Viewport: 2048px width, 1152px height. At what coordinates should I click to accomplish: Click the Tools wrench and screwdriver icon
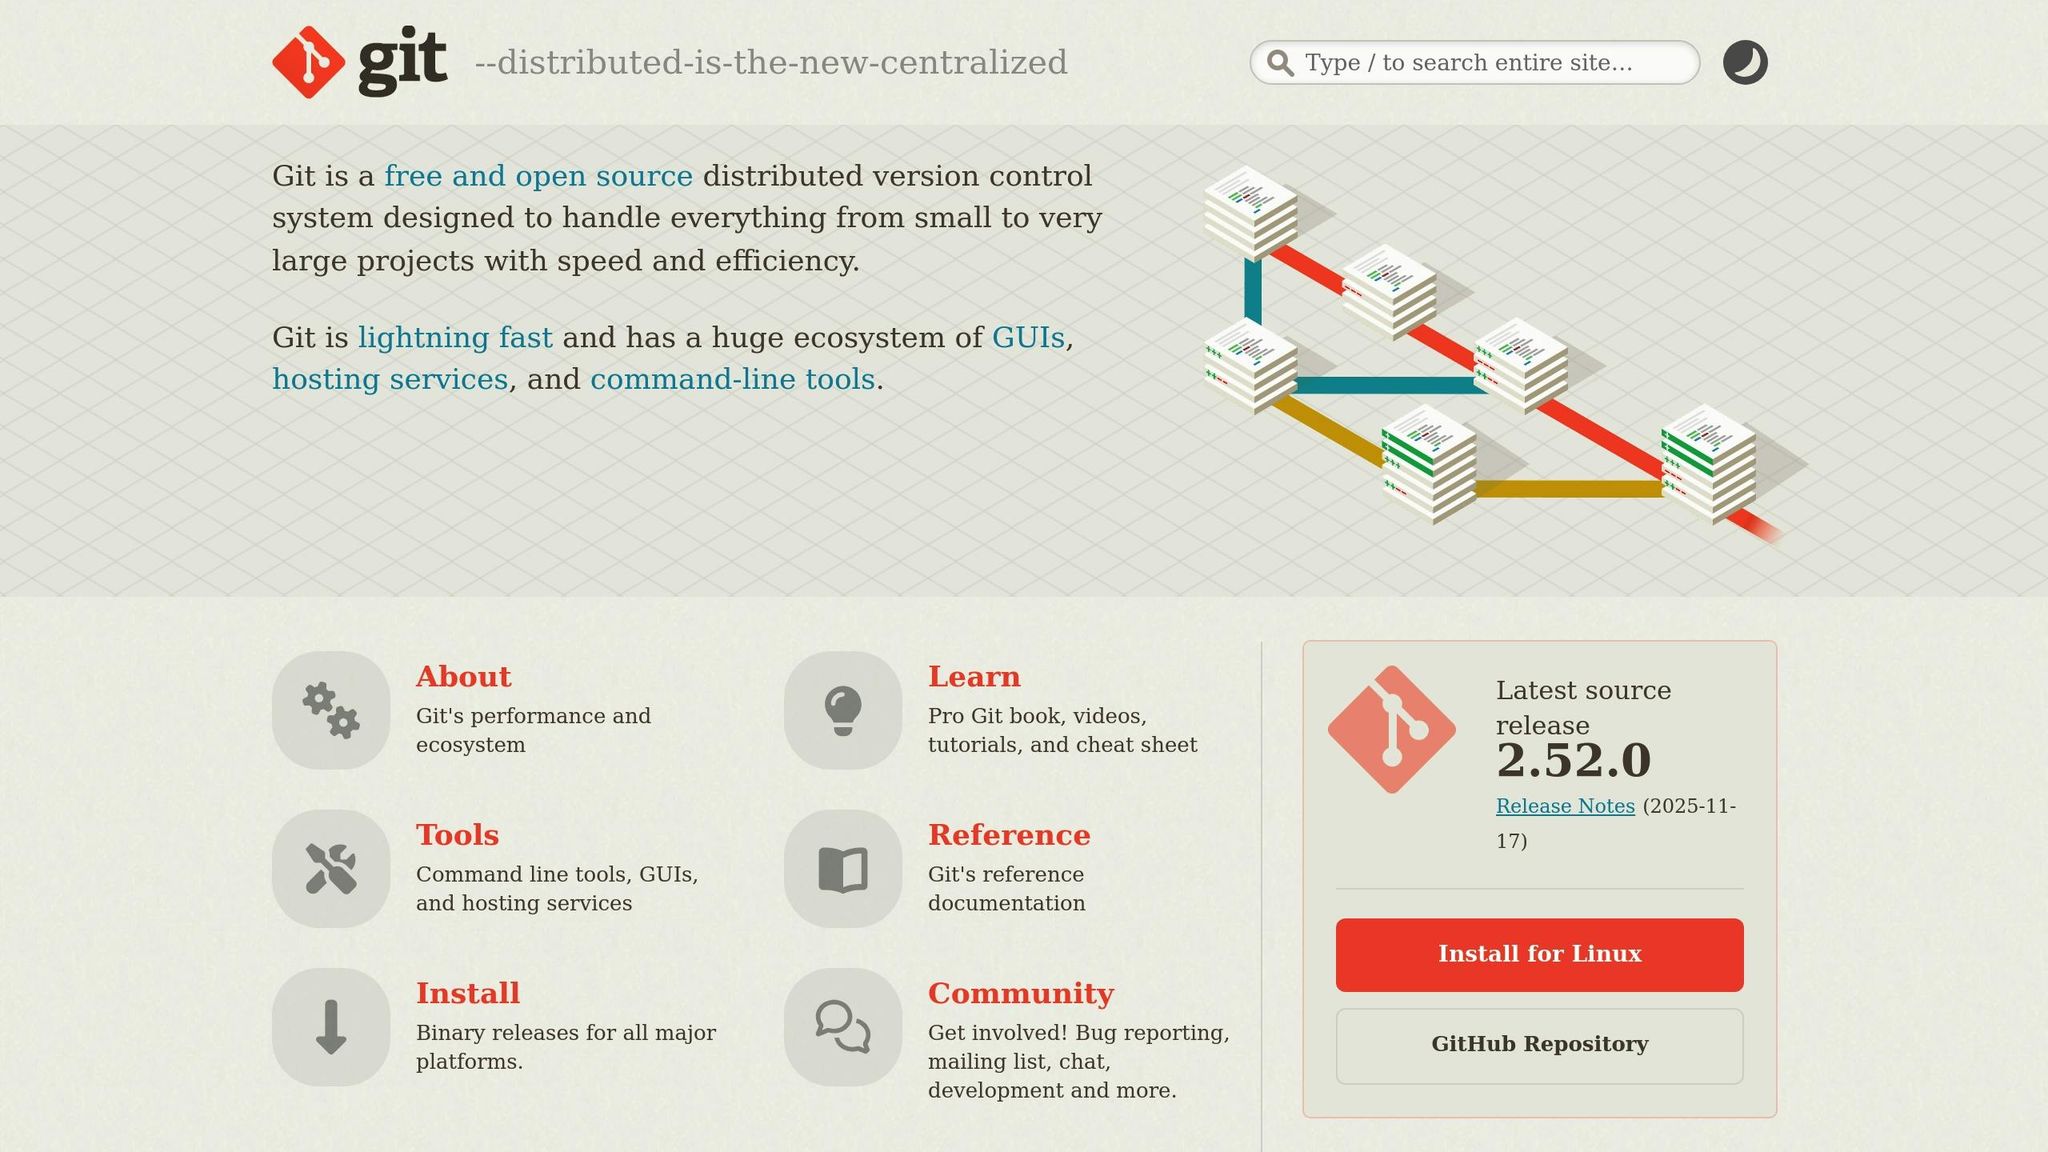pyautogui.click(x=331, y=868)
